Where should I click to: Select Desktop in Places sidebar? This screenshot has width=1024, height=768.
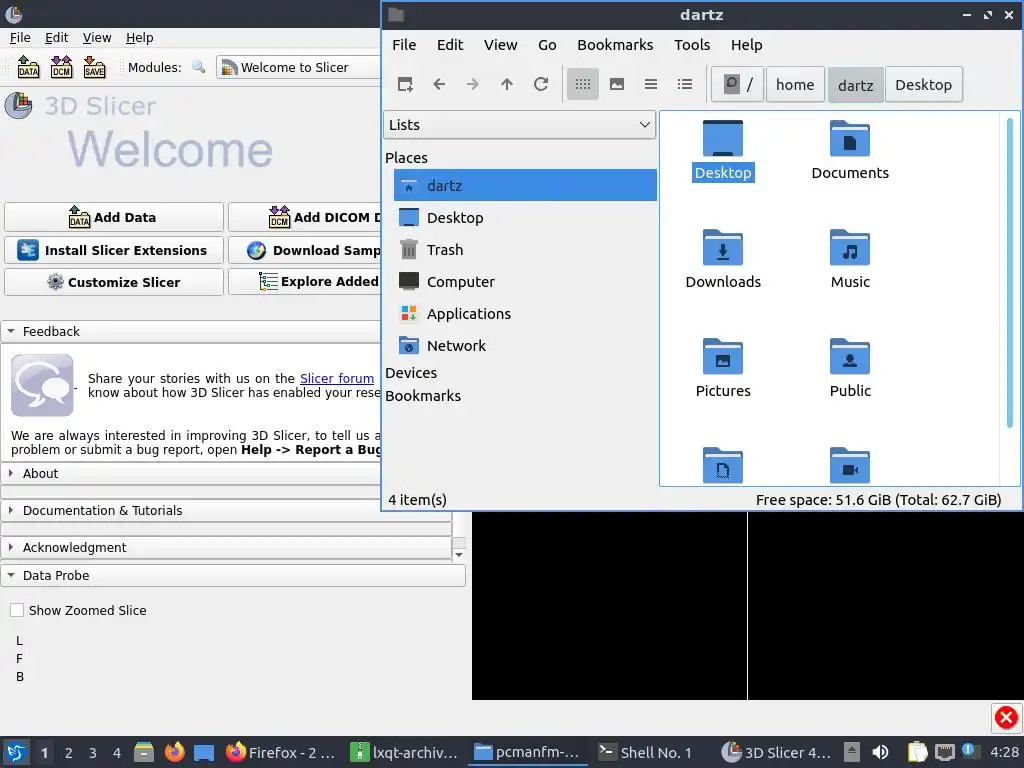526,217
